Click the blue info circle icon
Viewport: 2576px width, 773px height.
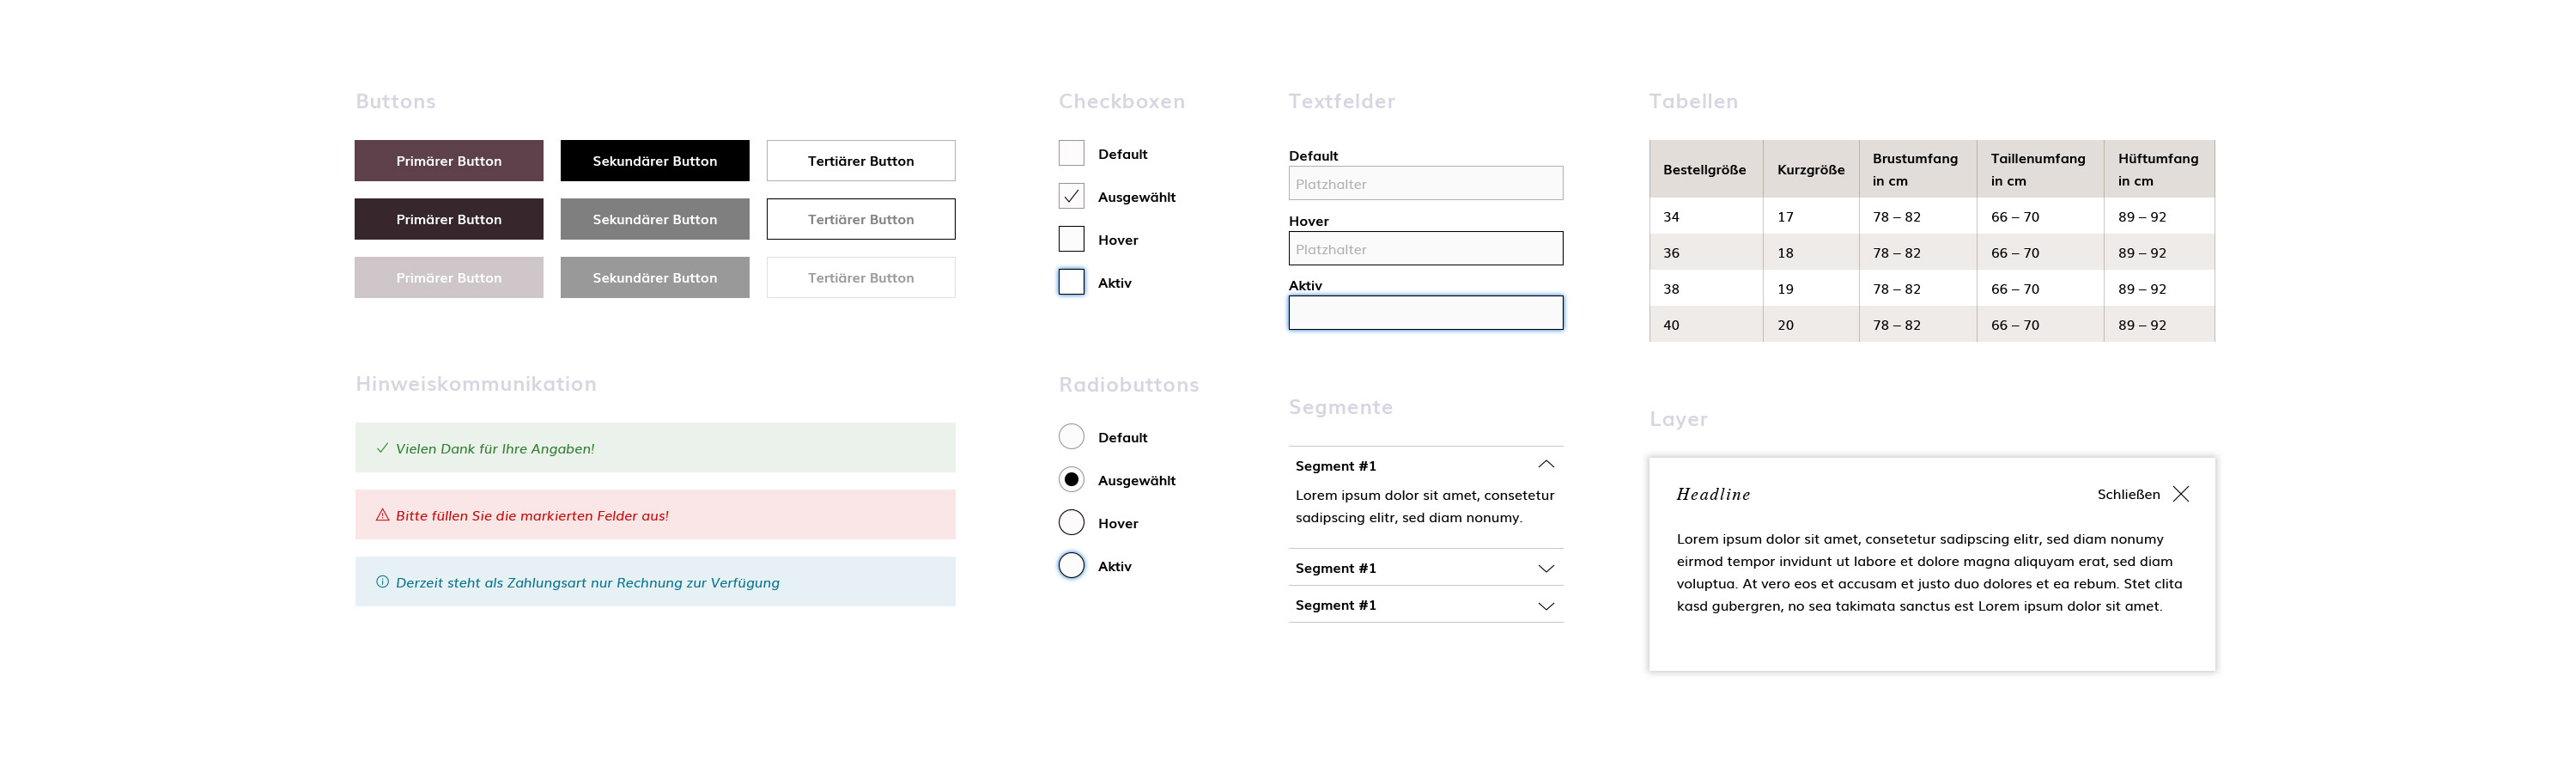[x=382, y=582]
